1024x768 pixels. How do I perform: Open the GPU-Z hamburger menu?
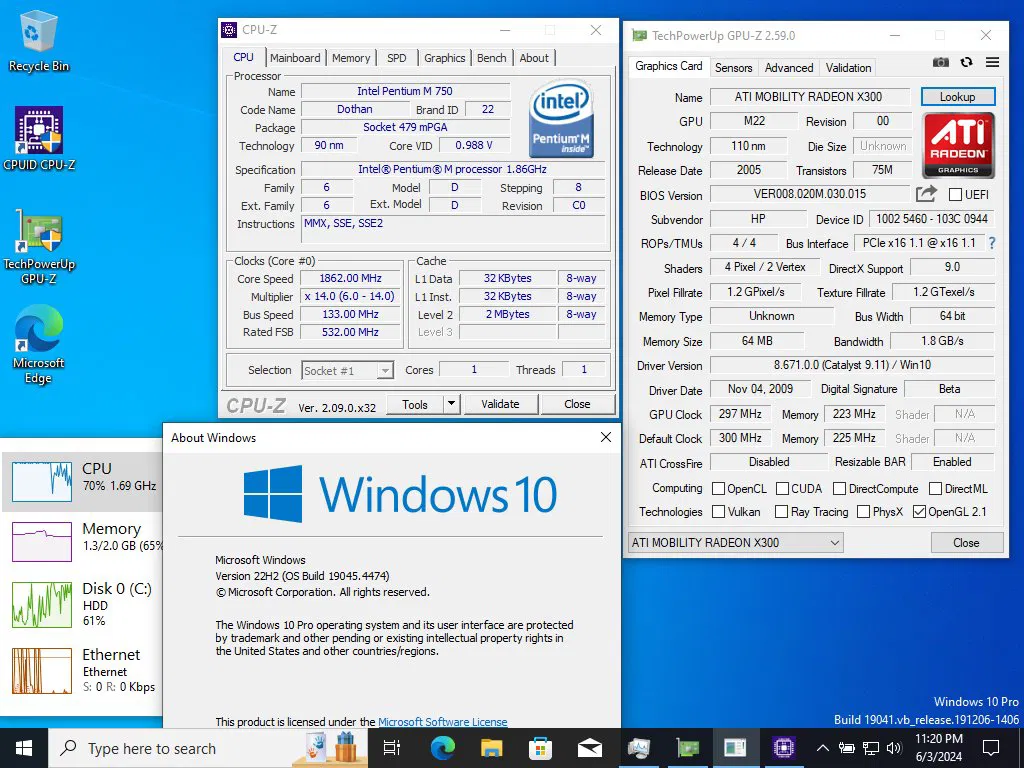(x=992, y=62)
